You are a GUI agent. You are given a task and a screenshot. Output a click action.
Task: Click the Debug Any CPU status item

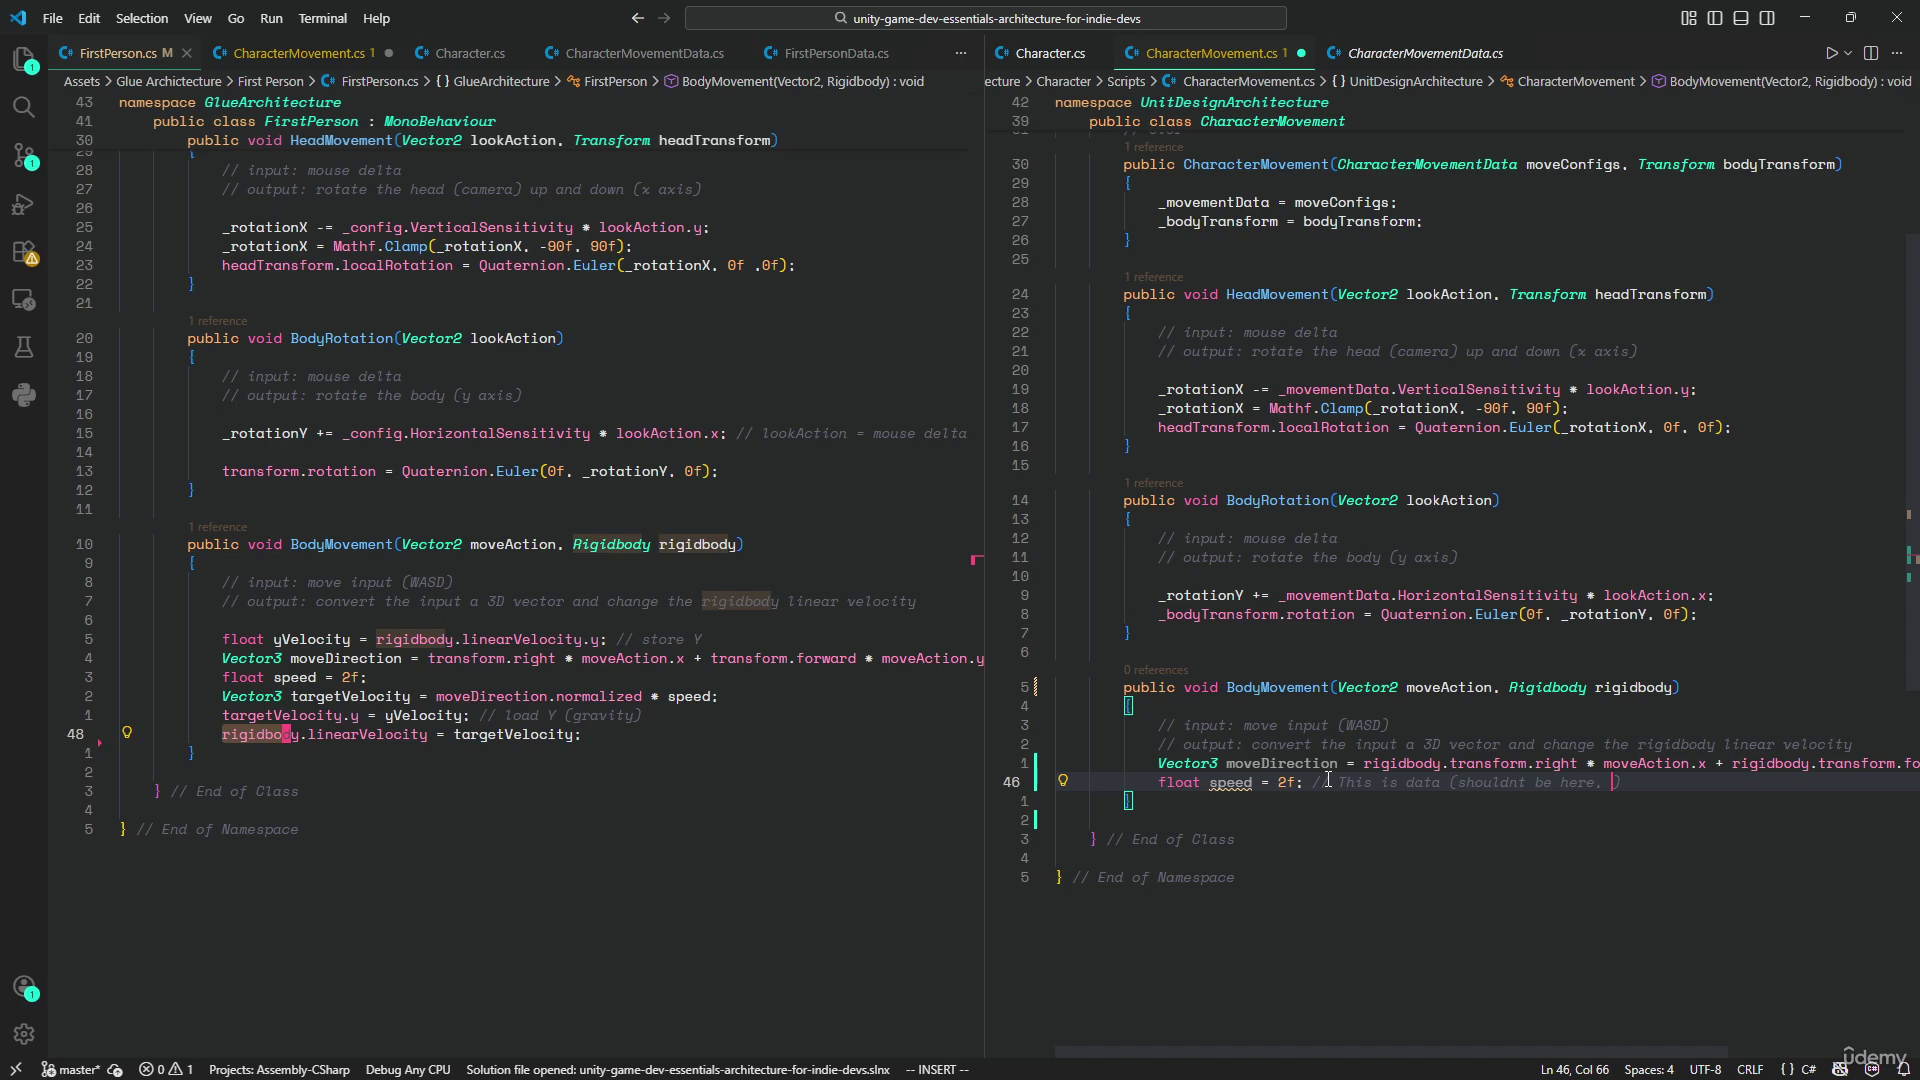(x=408, y=1069)
